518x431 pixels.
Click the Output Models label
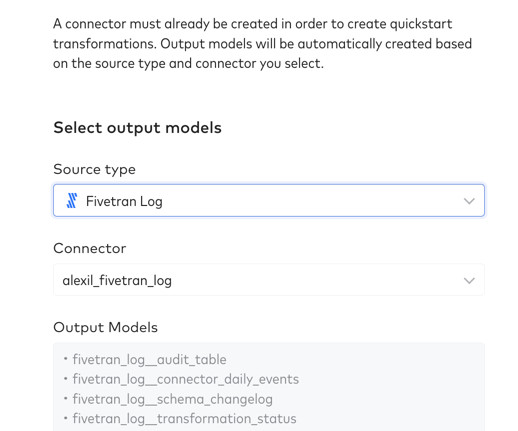coord(105,327)
